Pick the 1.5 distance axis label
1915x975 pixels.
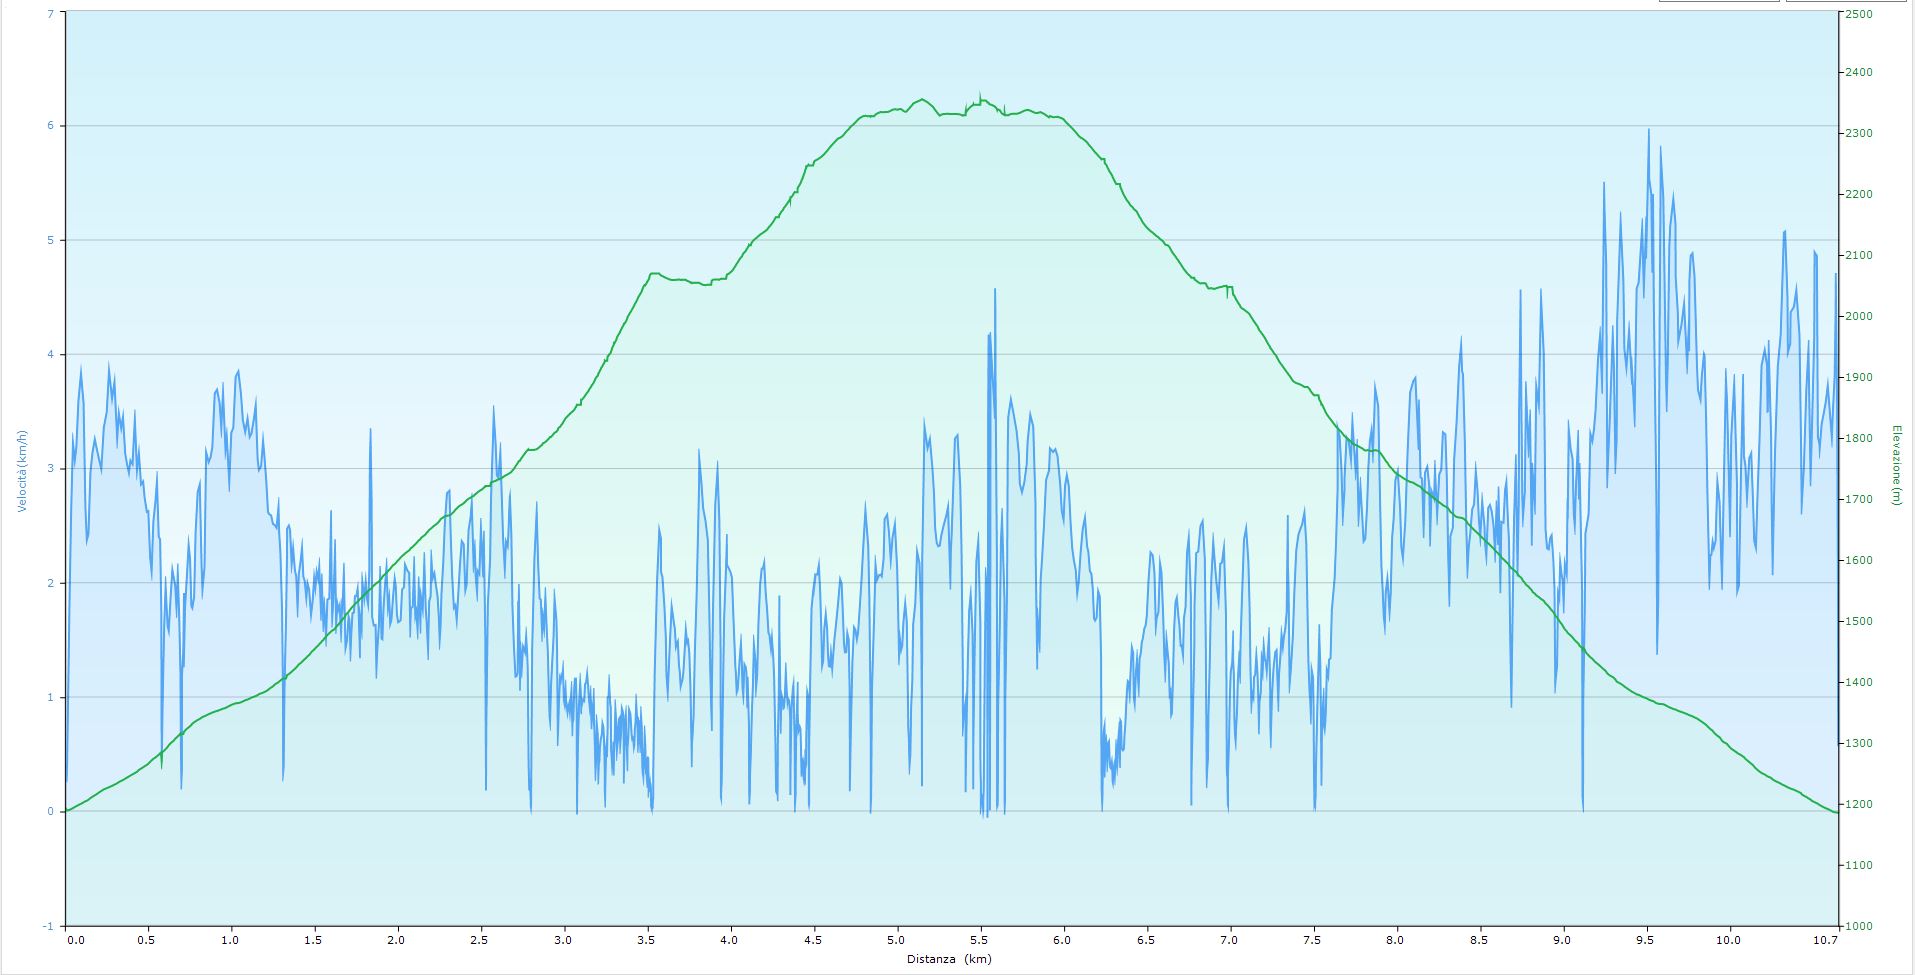click(314, 940)
